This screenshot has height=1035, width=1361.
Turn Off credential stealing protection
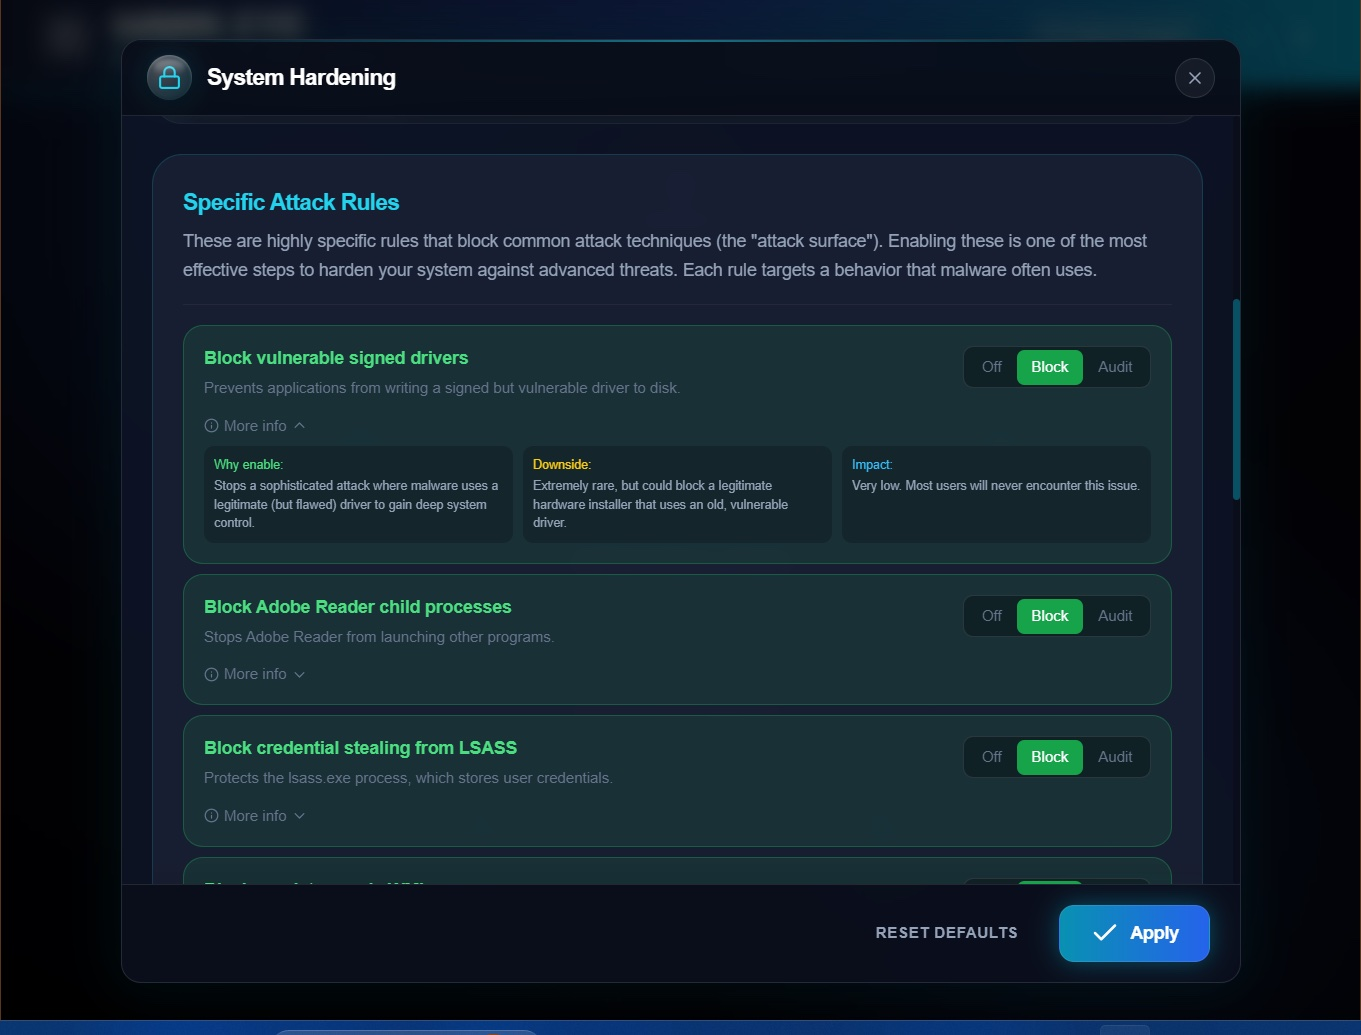click(990, 757)
